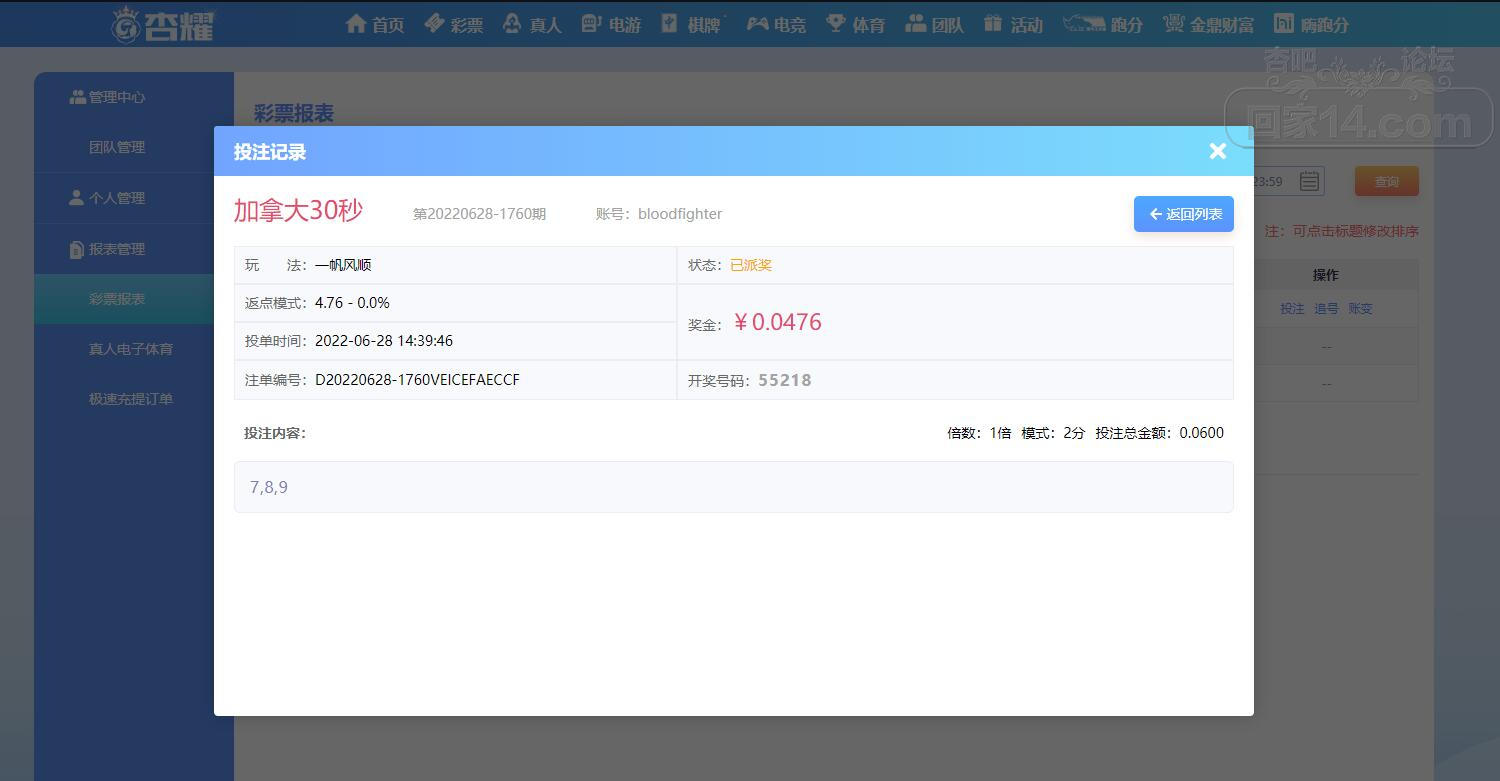Click the 已派奖 status text
Viewport: 1500px width, 781px height.
[x=751, y=265]
